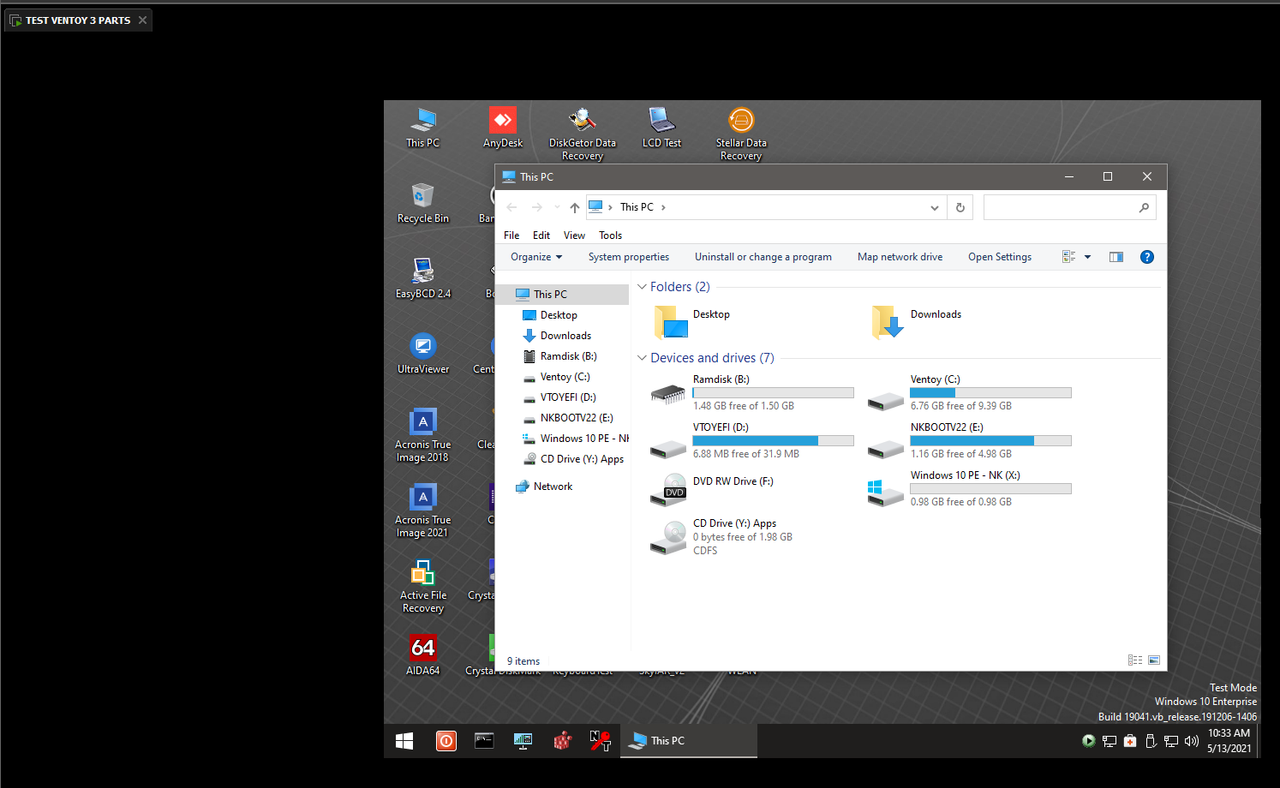Screen dimensions: 1280x788
Task: Switch to details view icon in status bar
Action: coord(1135,660)
